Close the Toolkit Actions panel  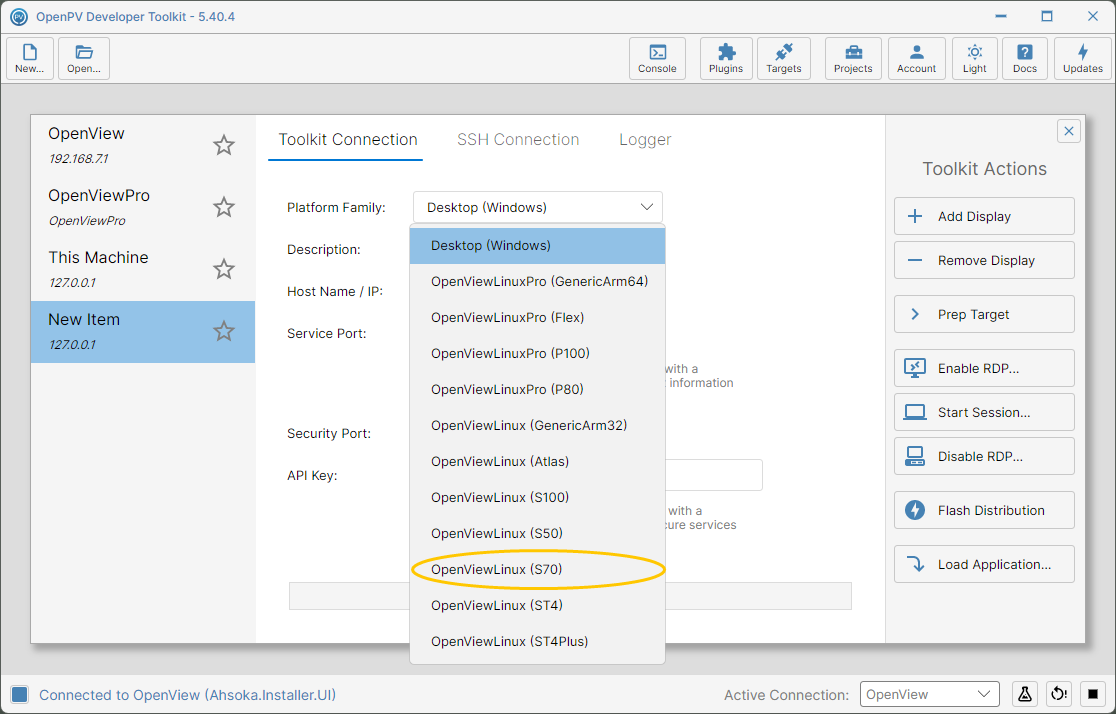click(x=1068, y=131)
